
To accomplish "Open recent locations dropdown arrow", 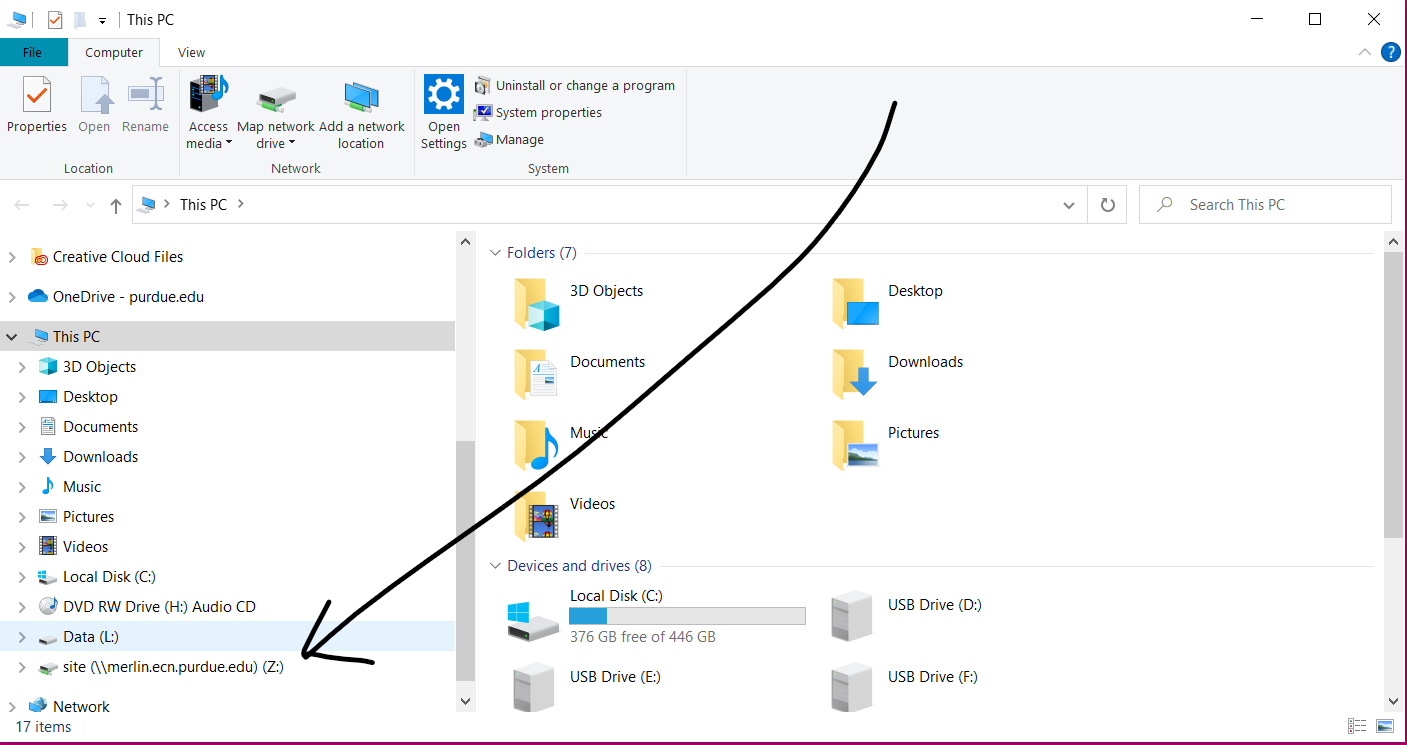I will [90, 205].
